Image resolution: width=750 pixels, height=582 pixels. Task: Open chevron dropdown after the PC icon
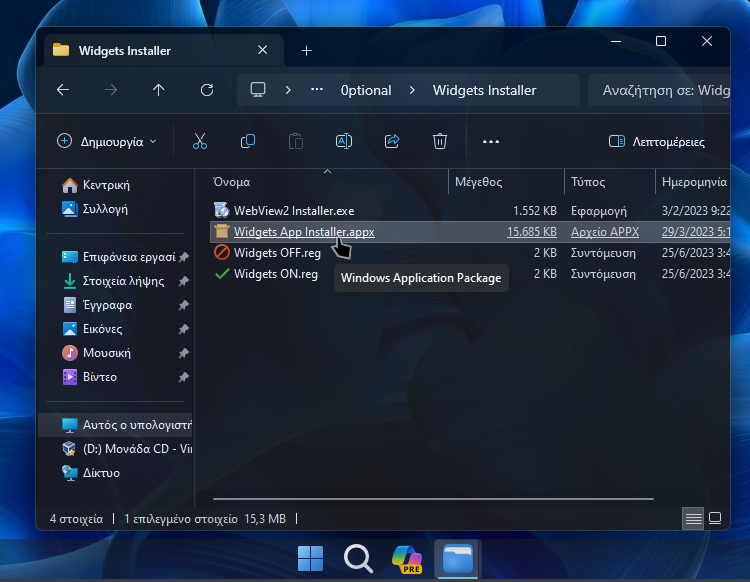click(x=288, y=90)
